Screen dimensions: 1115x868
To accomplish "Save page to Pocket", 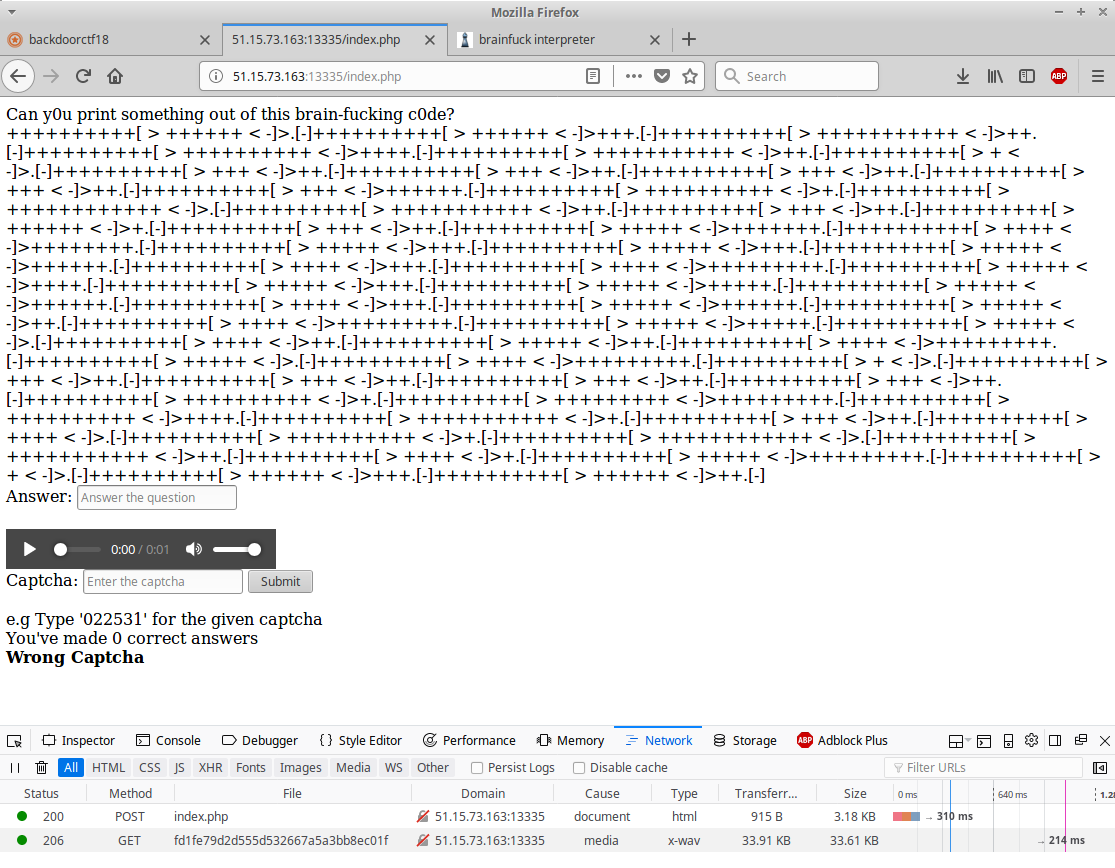I will 662,76.
